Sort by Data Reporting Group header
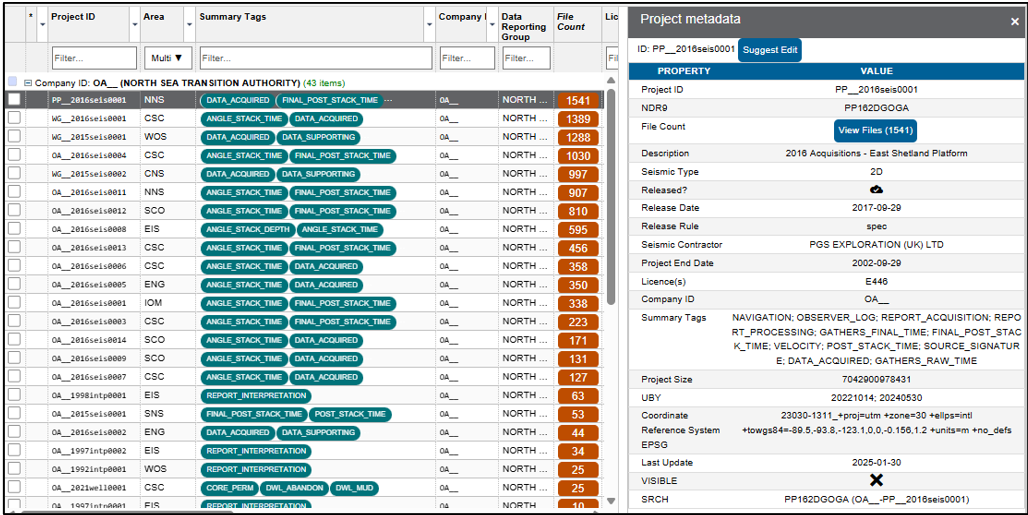The image size is (1028, 515). click(x=524, y=27)
